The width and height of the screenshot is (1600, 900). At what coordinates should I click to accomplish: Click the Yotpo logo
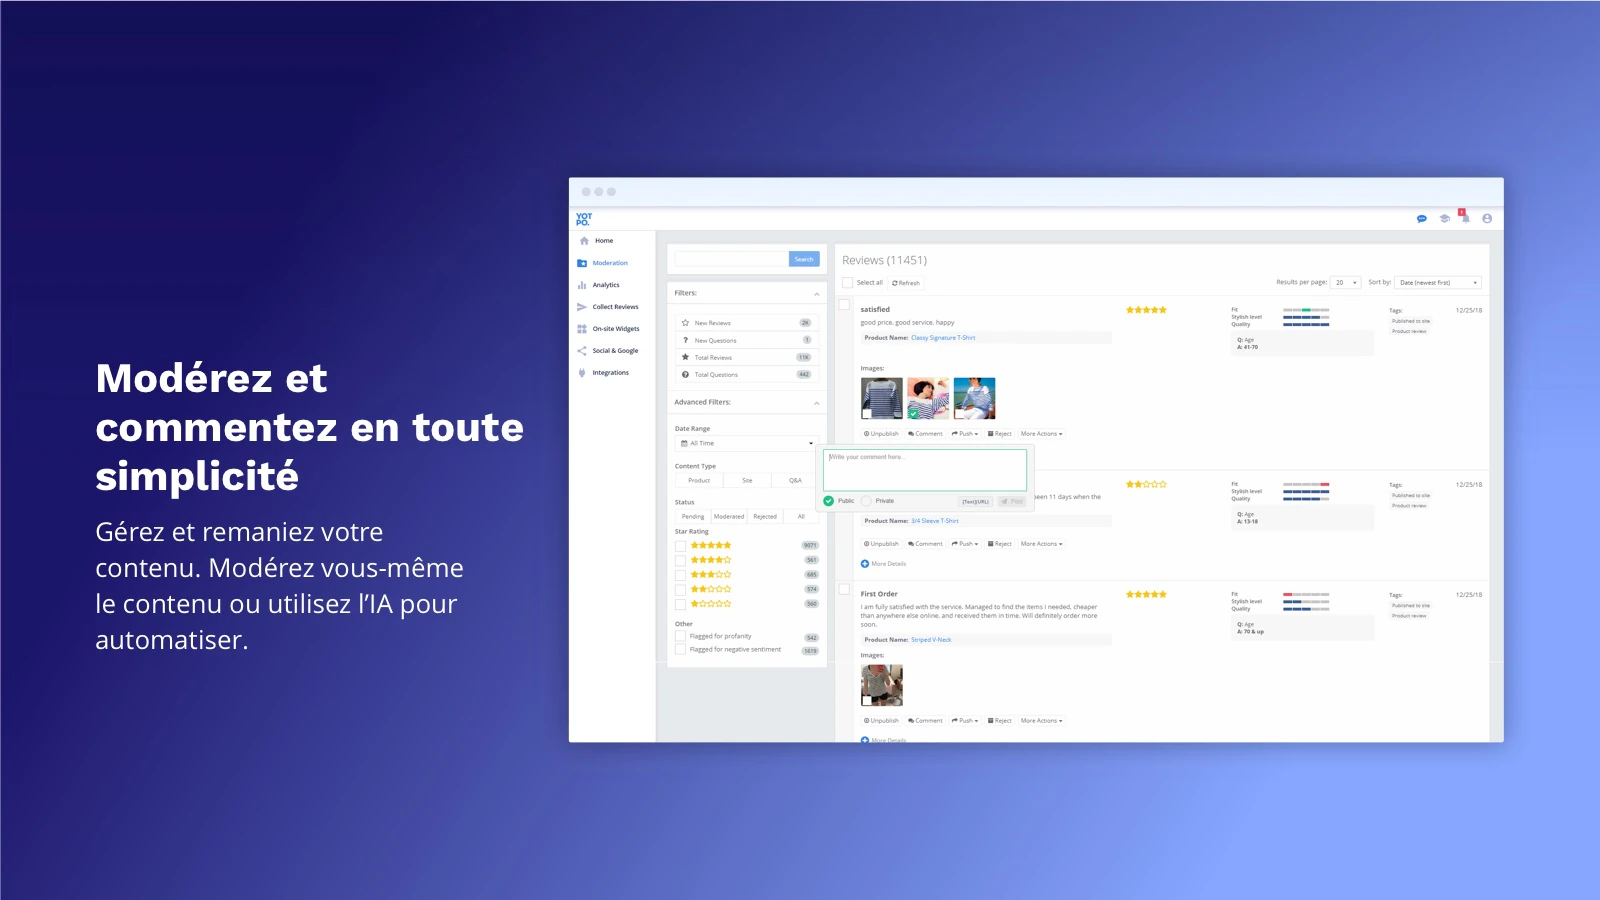(x=584, y=219)
